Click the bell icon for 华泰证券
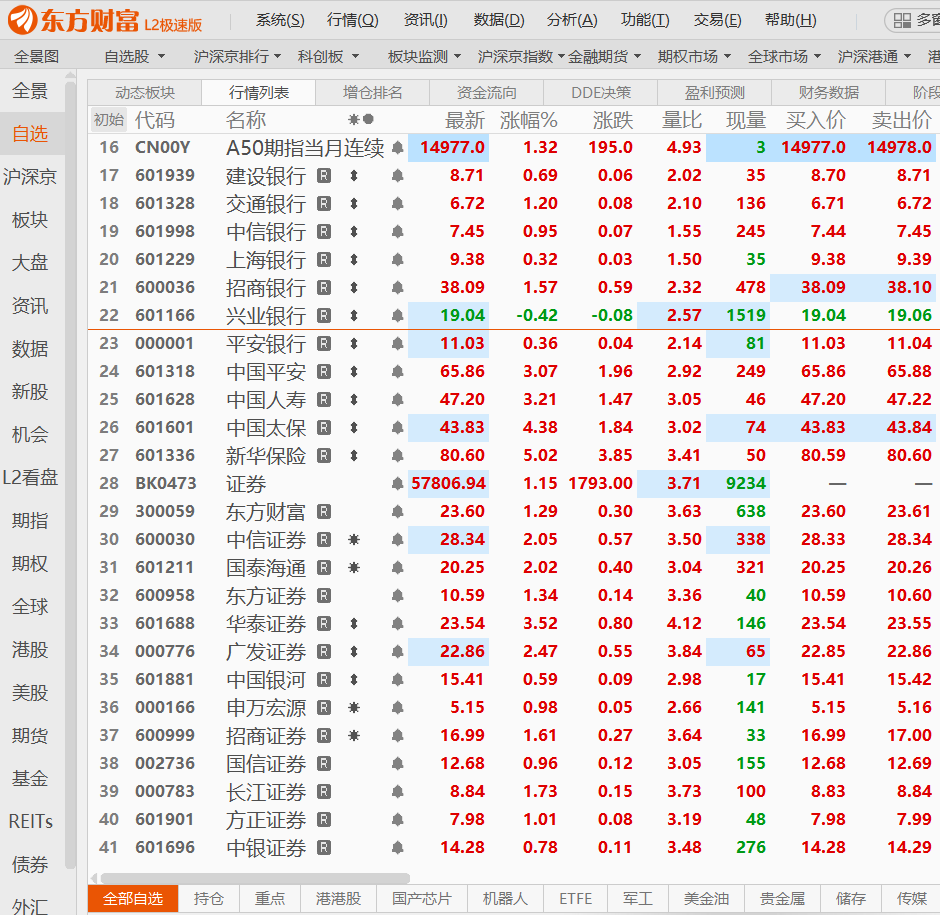940x915 pixels. tap(397, 624)
